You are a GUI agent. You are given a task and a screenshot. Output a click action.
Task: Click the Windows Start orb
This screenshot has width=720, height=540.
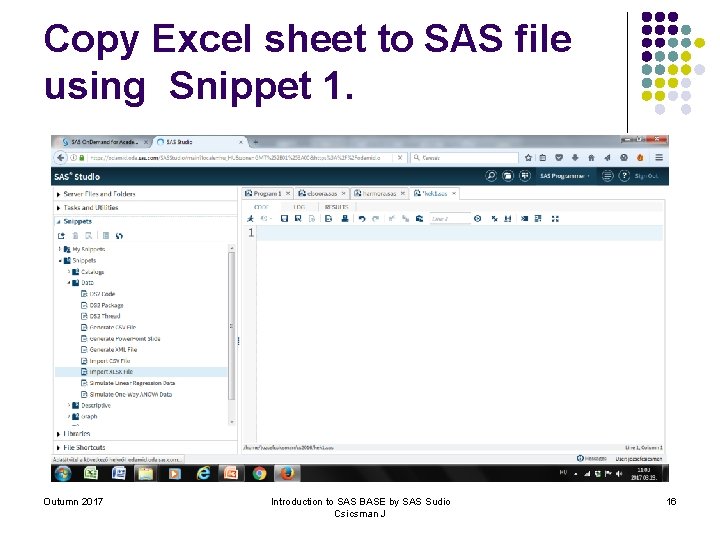pos(63,473)
